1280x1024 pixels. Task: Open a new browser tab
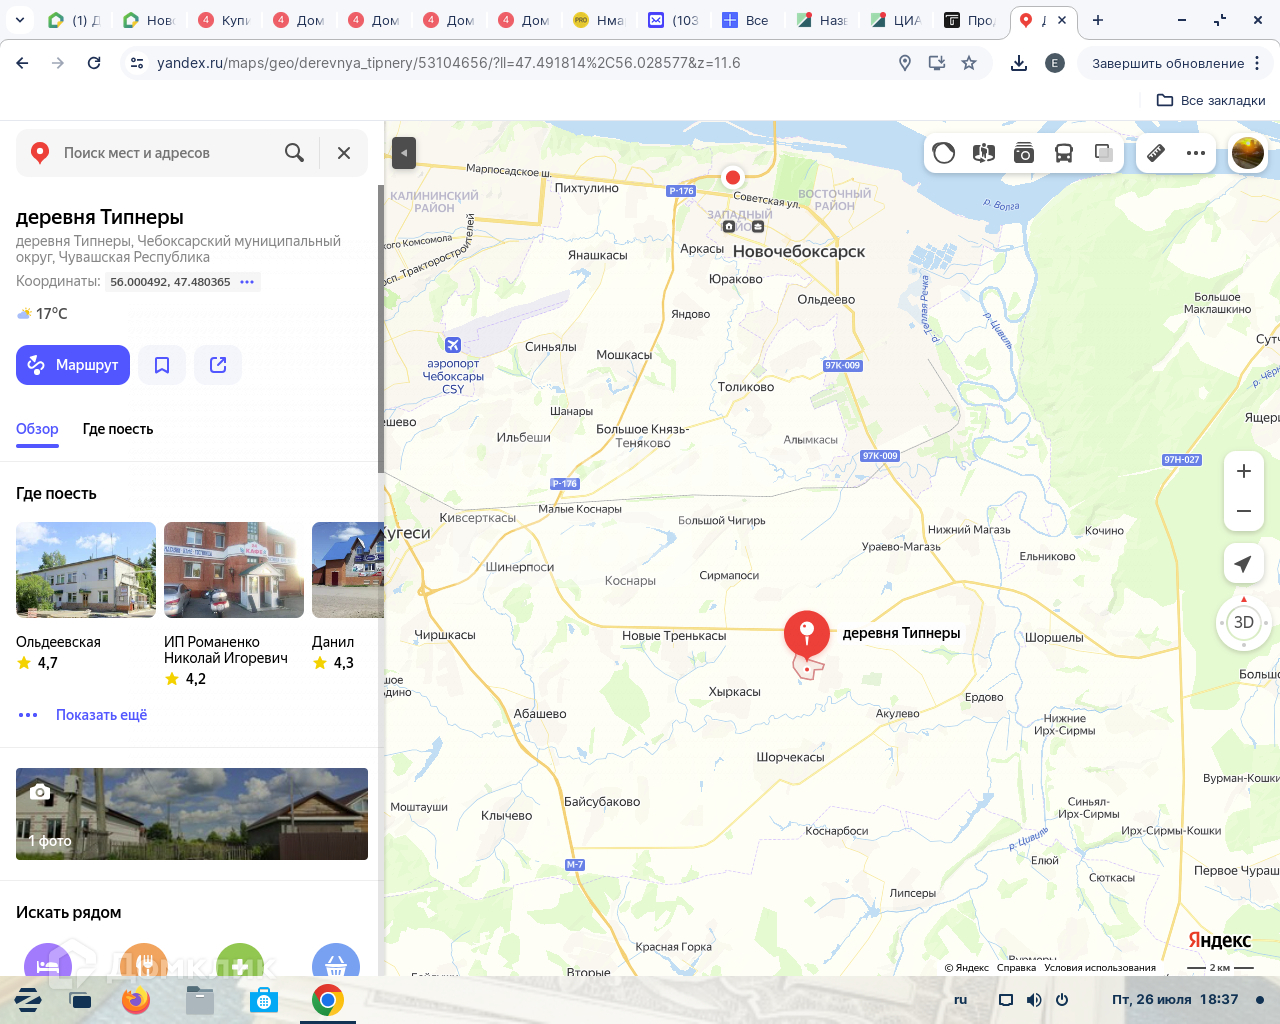[x=1098, y=20]
